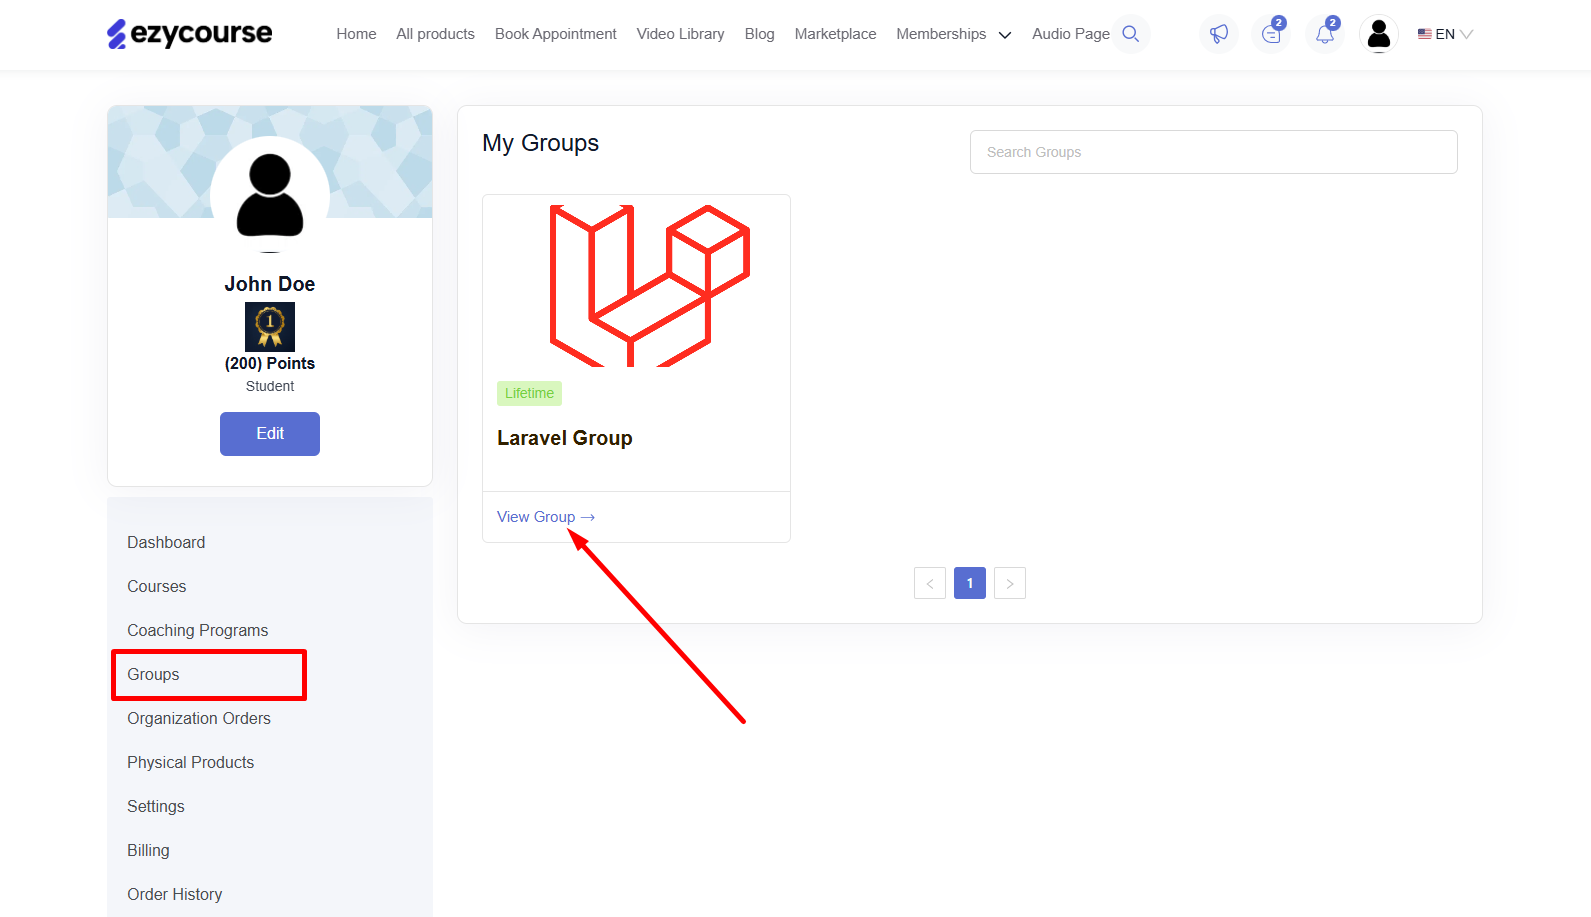Click the (200) Points text
Screen dimensions: 1591x917
coord(270,364)
